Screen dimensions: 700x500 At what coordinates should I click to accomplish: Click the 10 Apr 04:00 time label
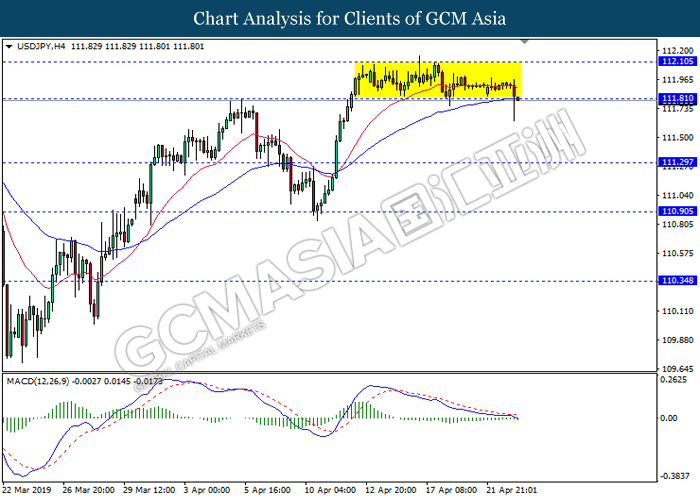click(330, 490)
